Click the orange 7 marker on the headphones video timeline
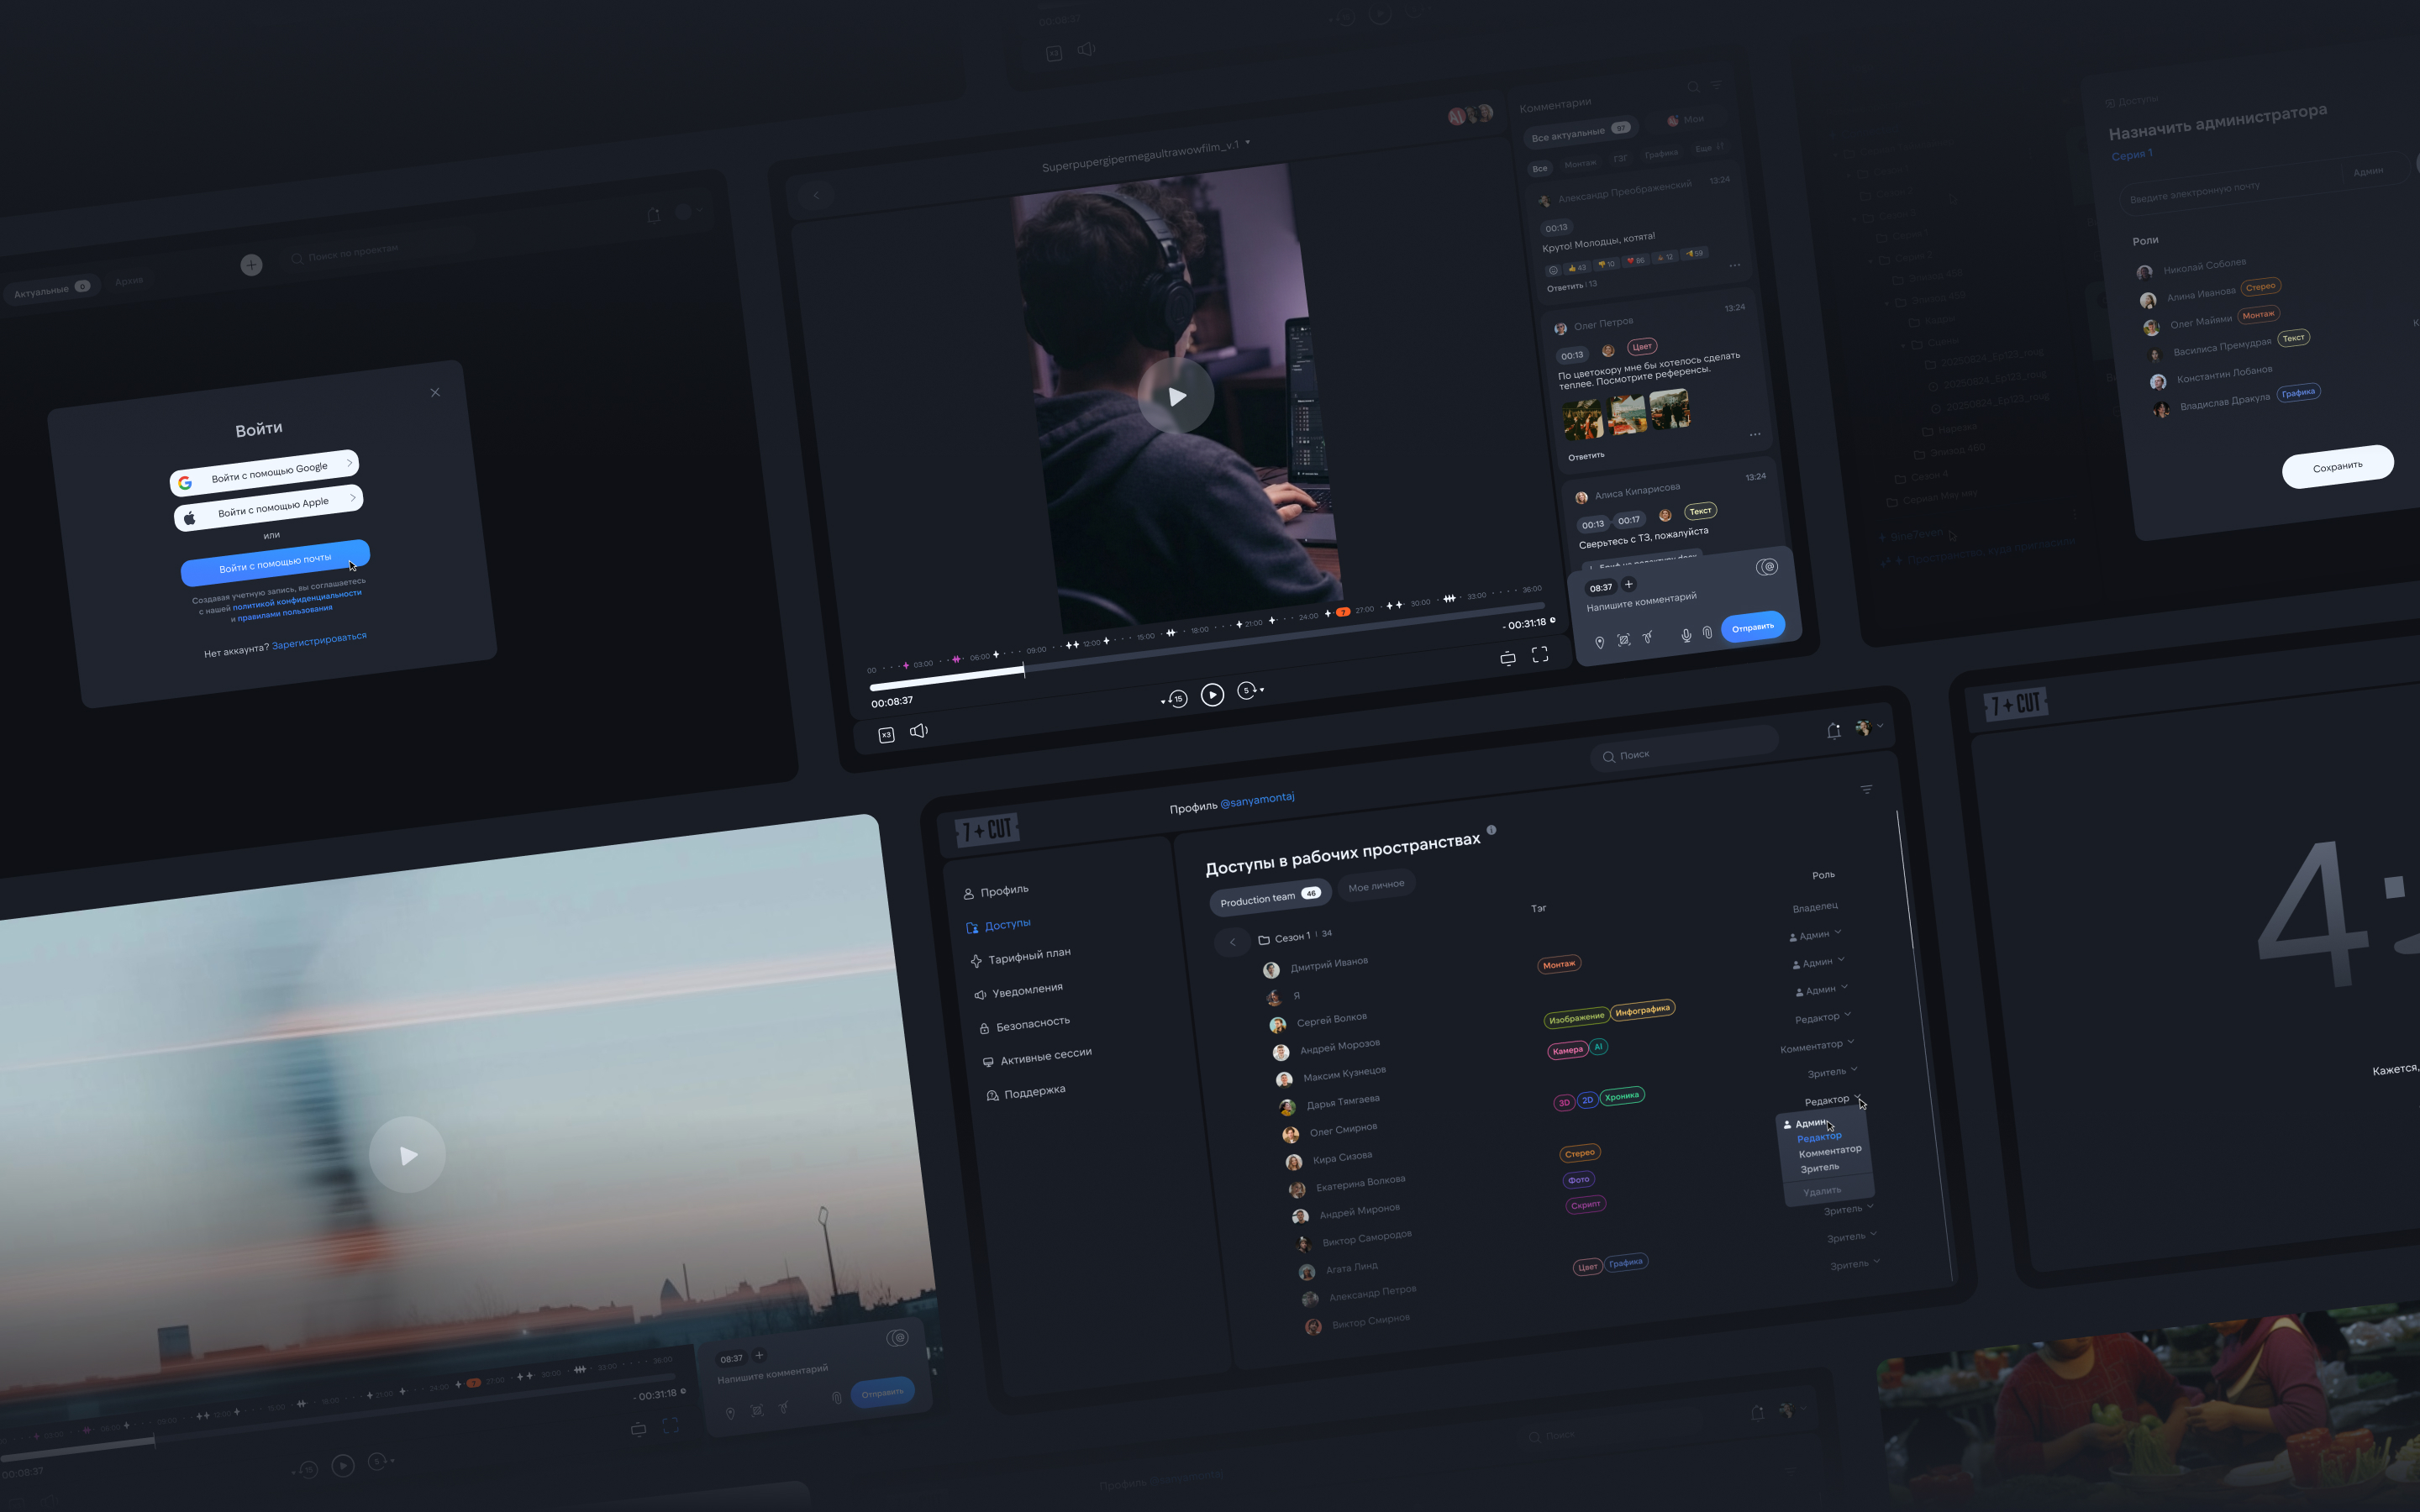 click(1342, 612)
